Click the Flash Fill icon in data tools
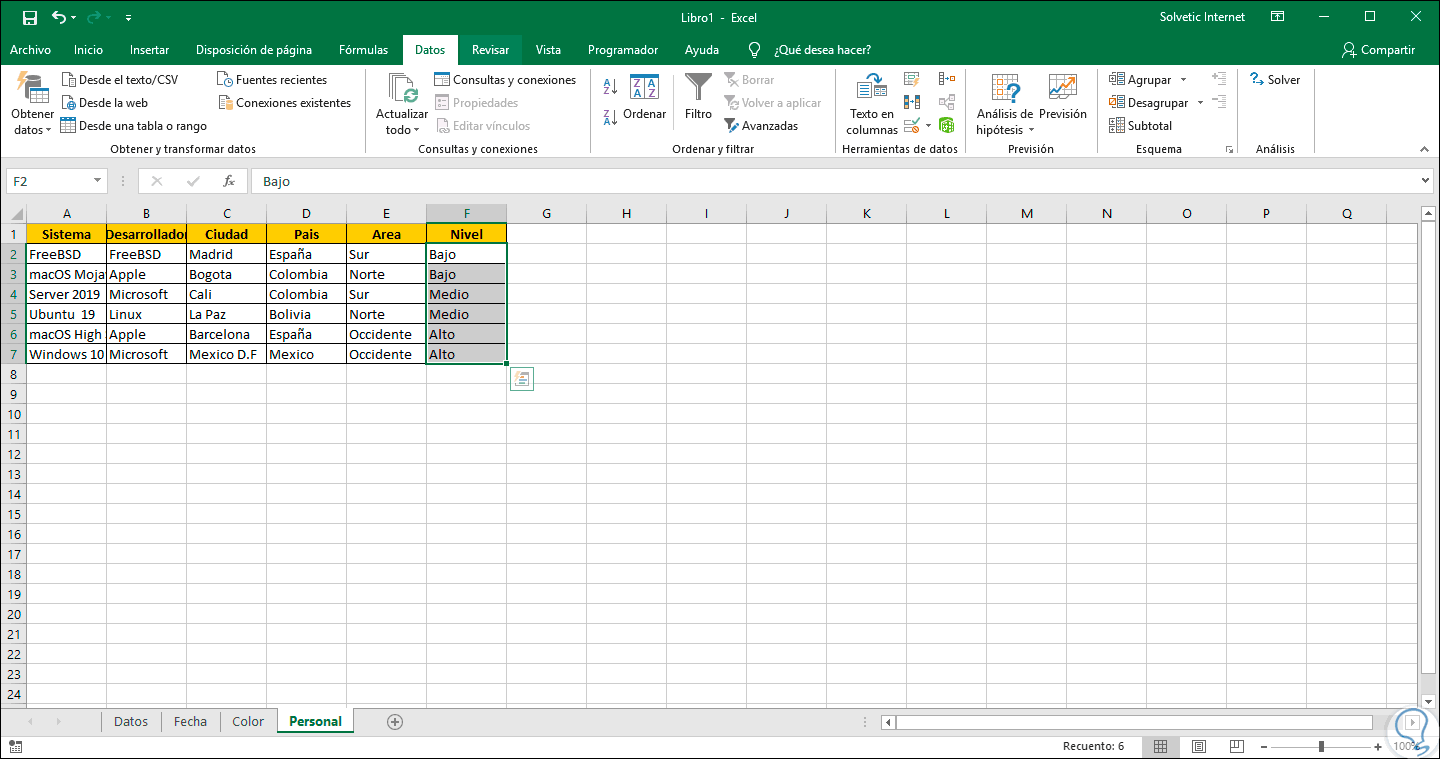This screenshot has height=759, width=1440. (911, 79)
